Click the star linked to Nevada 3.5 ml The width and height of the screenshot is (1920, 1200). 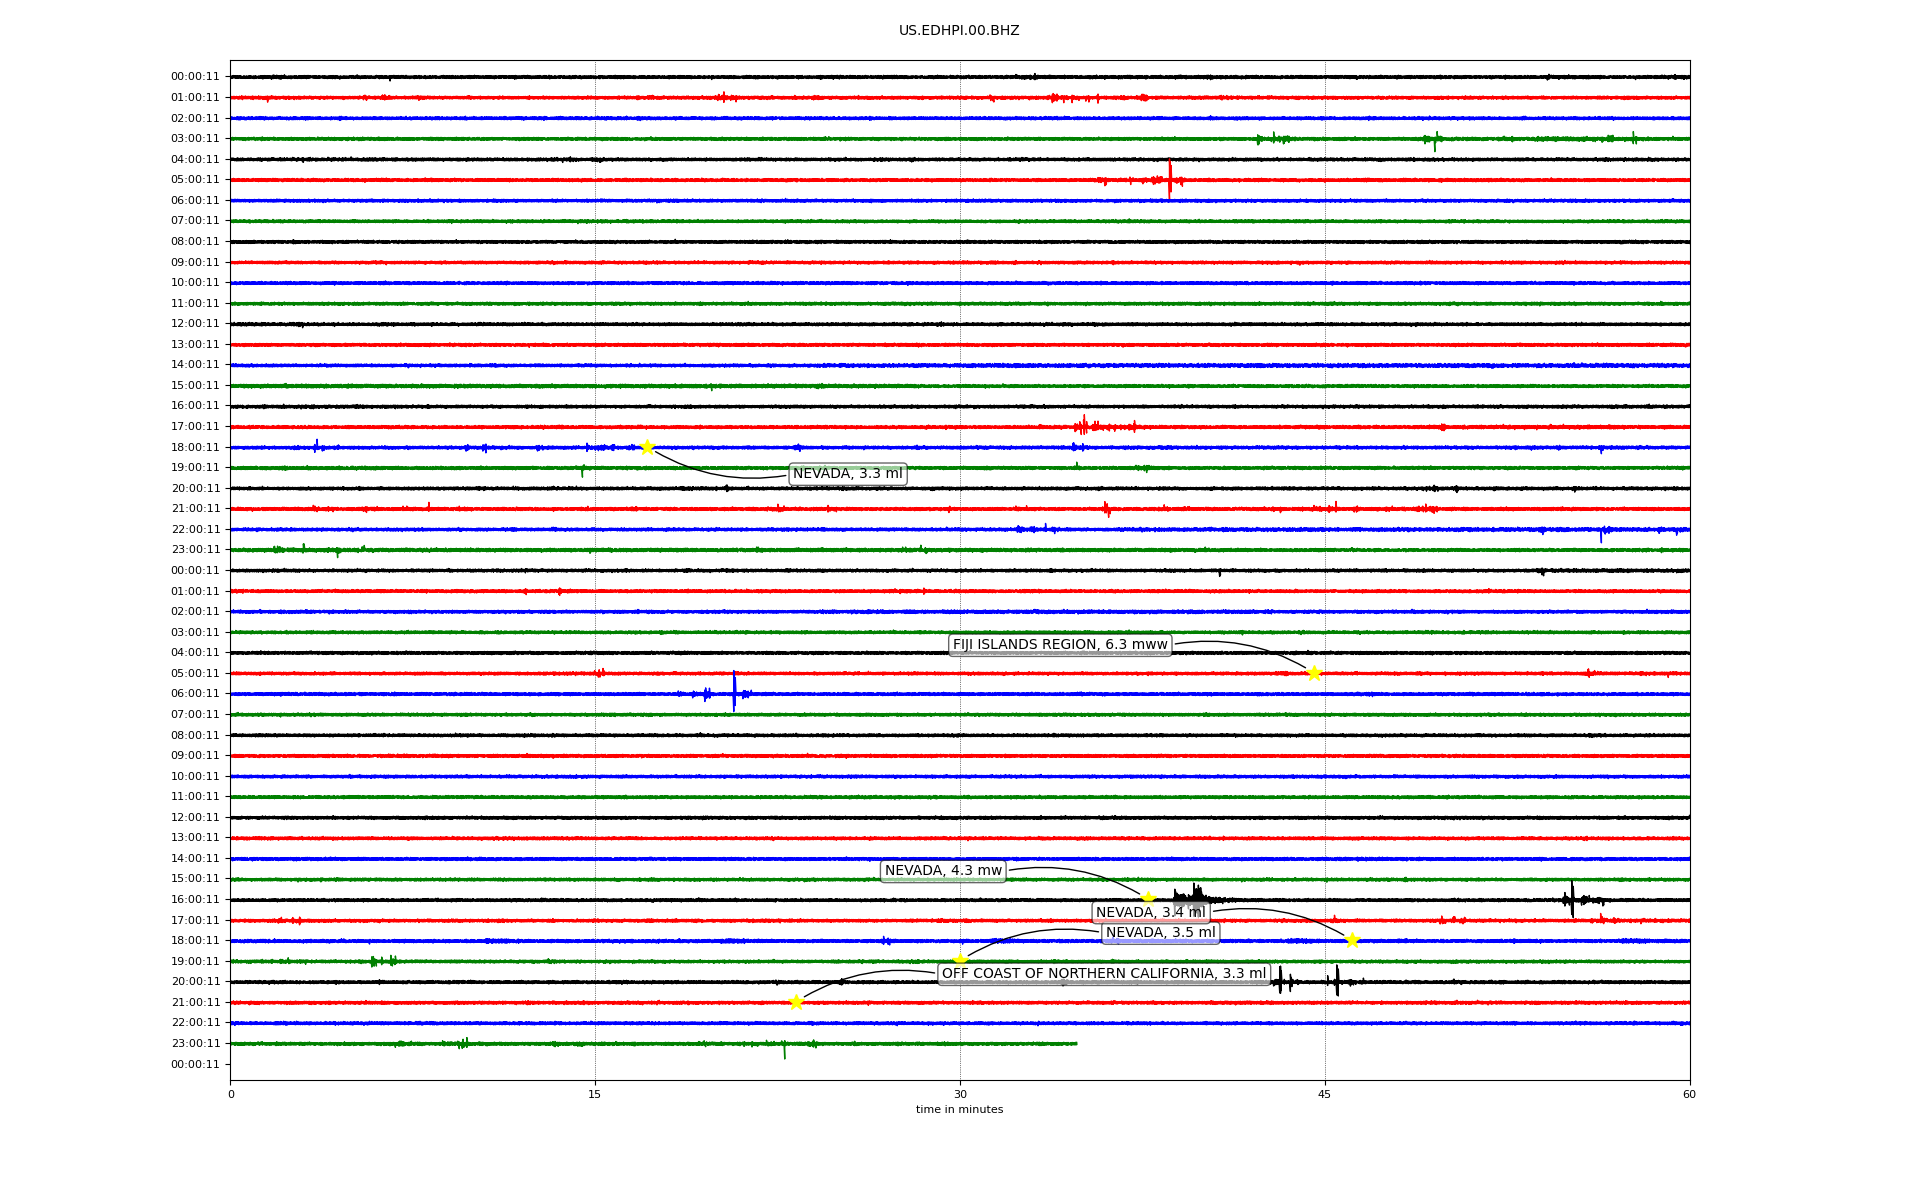(x=960, y=961)
